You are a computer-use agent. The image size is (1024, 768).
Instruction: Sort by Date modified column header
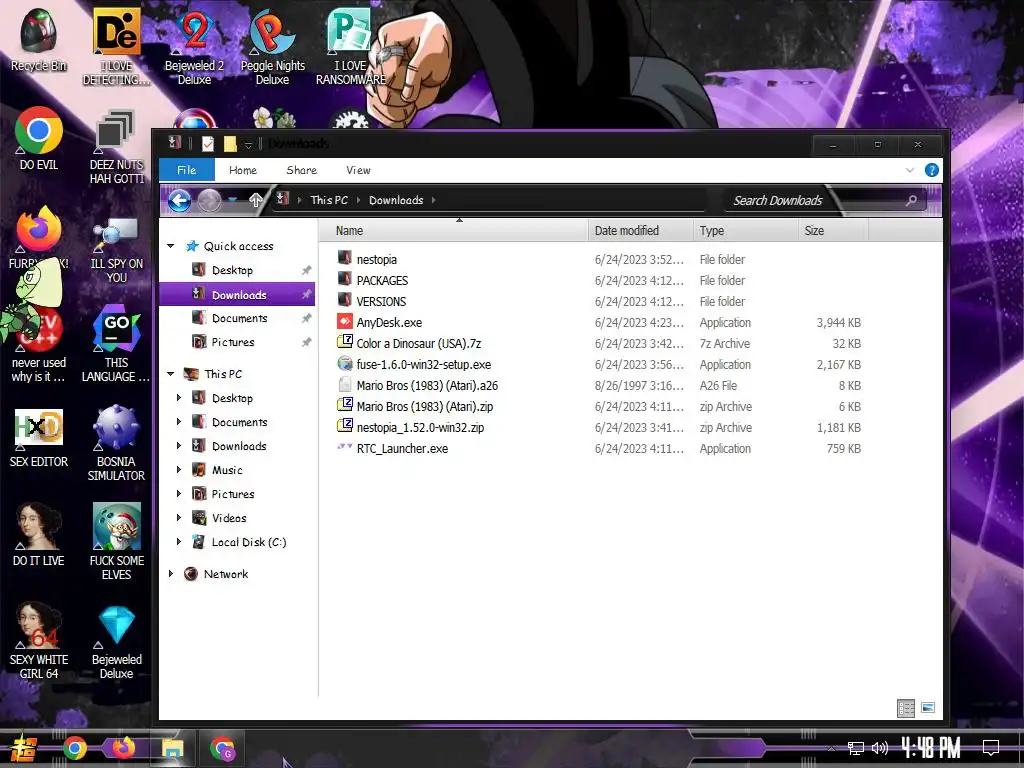640,231
